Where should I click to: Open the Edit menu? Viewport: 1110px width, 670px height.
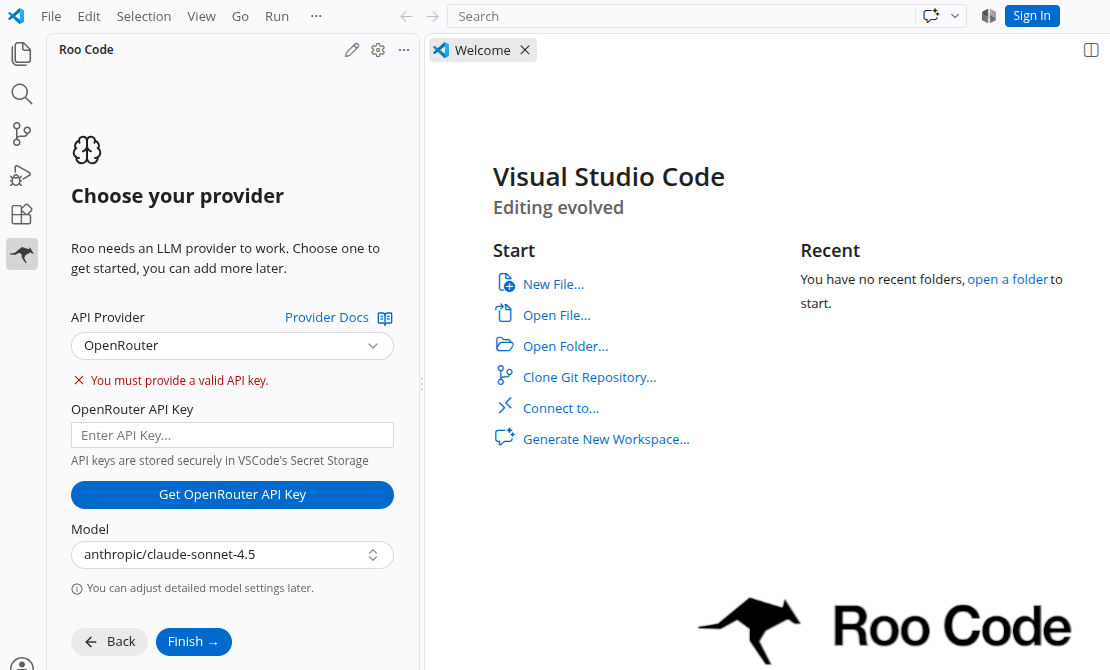89,16
